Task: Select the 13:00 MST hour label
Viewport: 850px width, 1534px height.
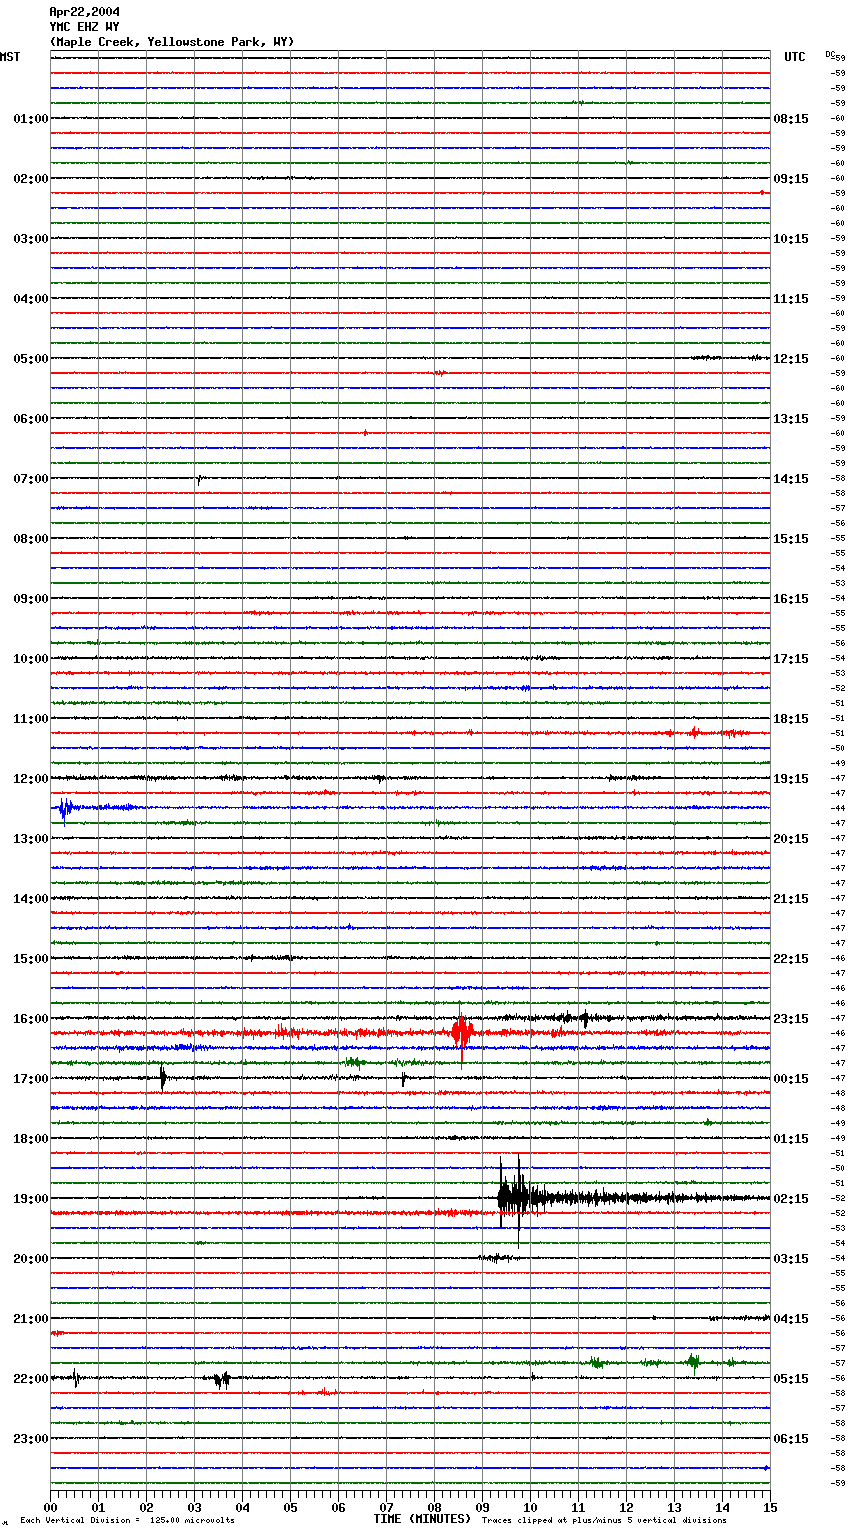Action: pos(31,839)
